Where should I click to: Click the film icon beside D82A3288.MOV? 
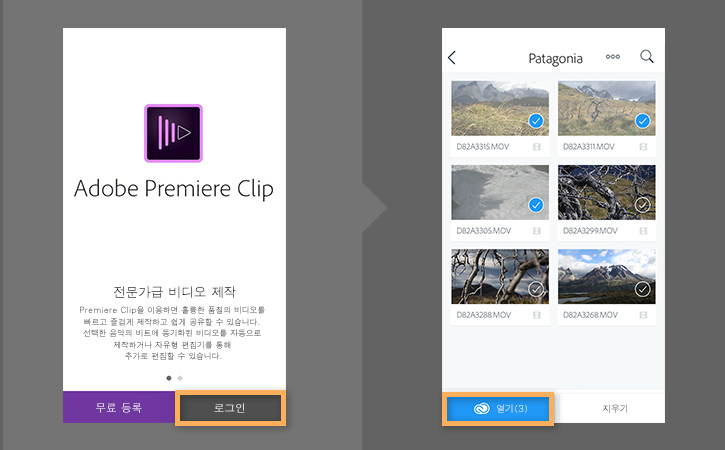click(537, 315)
